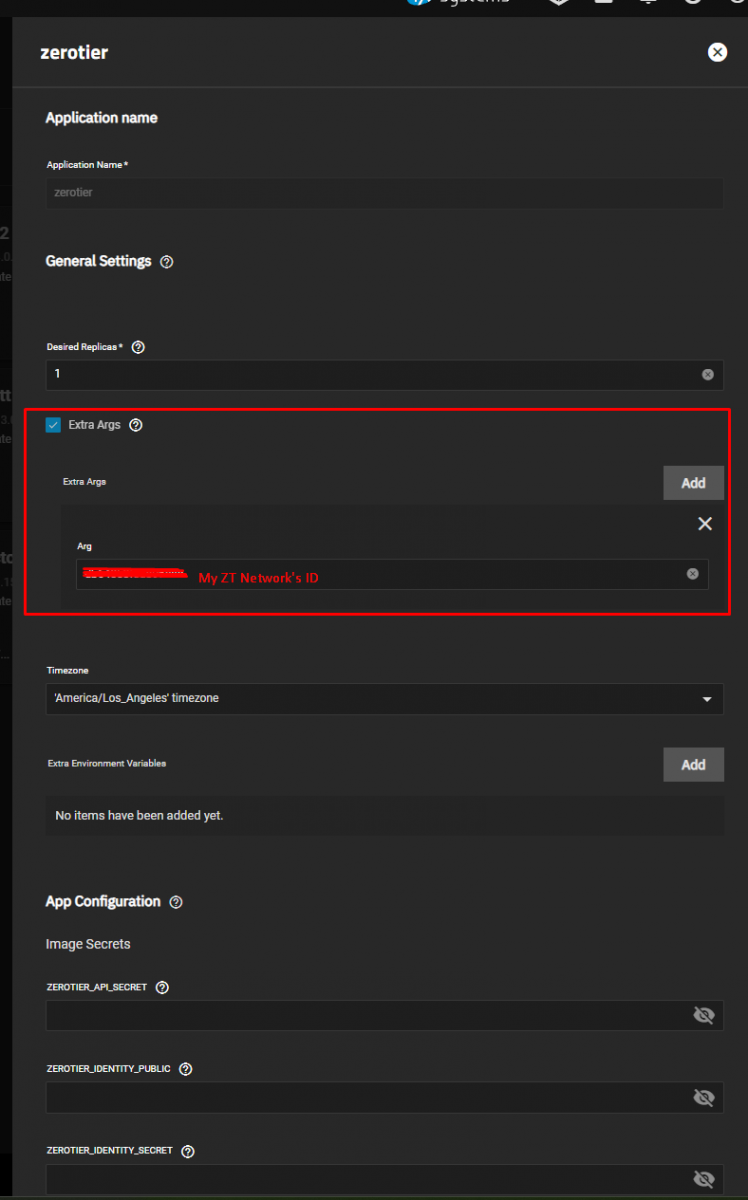Reveal the ZEROTIER_IDENTITY_PUBLIC value
This screenshot has width=748, height=1200.
(704, 1097)
